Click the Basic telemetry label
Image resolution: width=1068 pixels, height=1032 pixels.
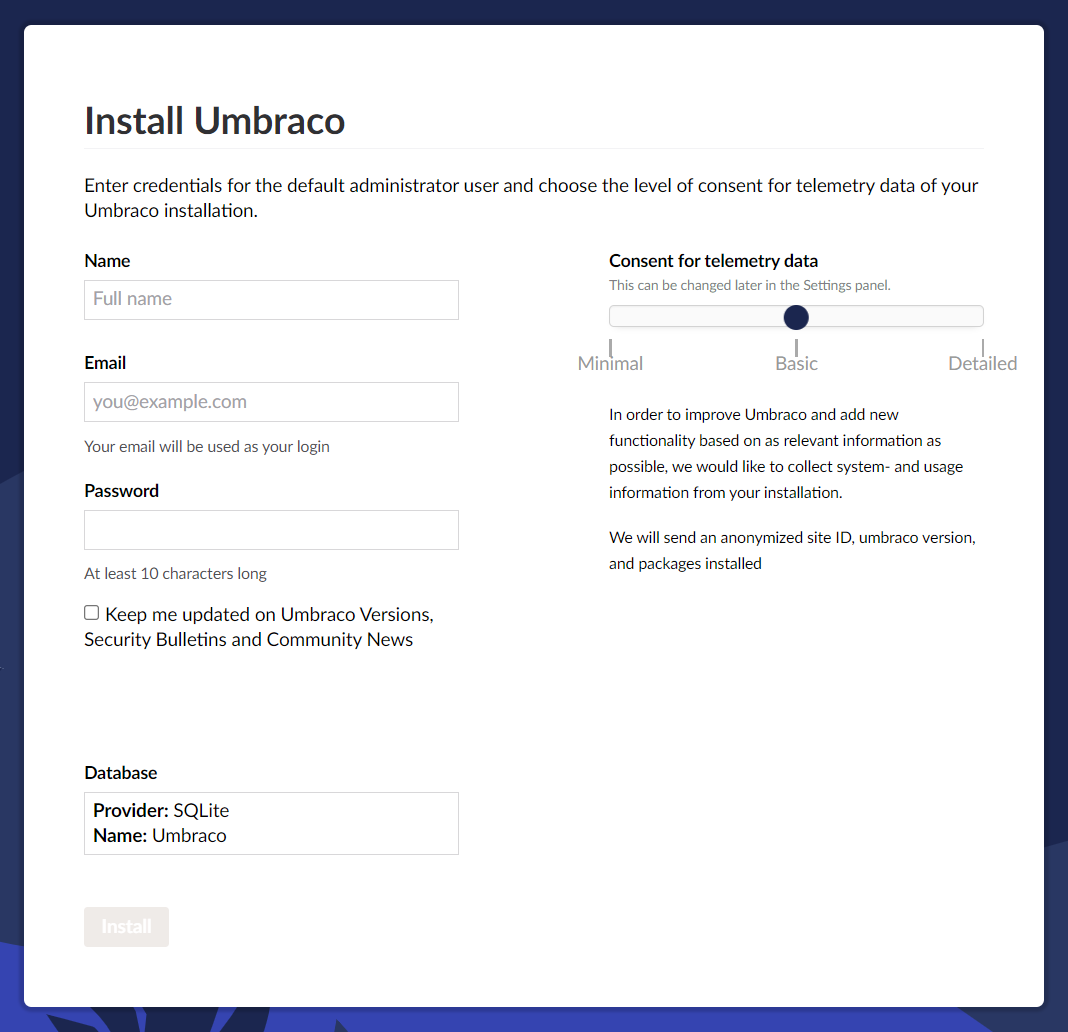(x=796, y=363)
